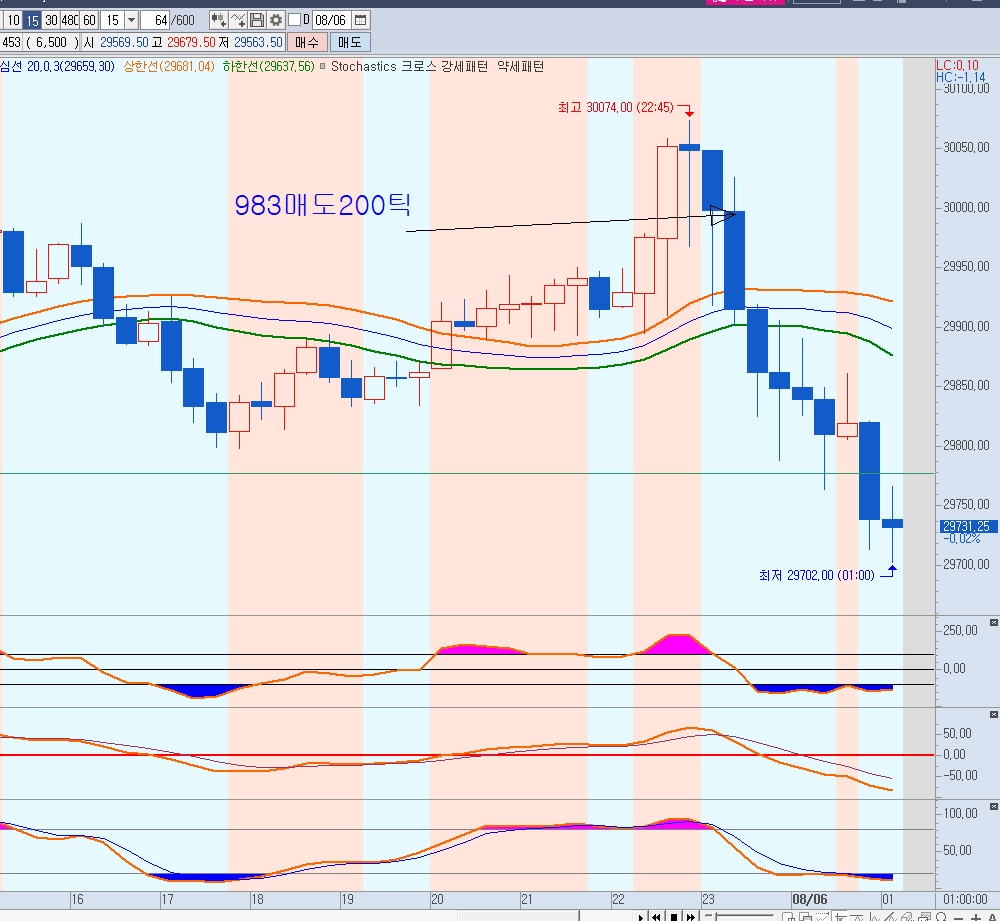1000x921 pixels.
Task: Select the 15-minute period button
Action: click(x=32, y=20)
